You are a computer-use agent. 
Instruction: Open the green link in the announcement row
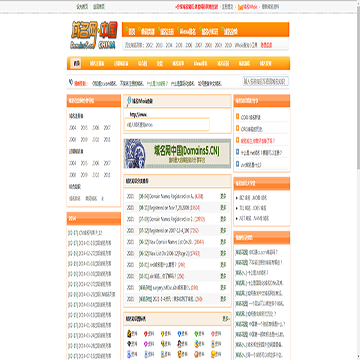click(157, 83)
